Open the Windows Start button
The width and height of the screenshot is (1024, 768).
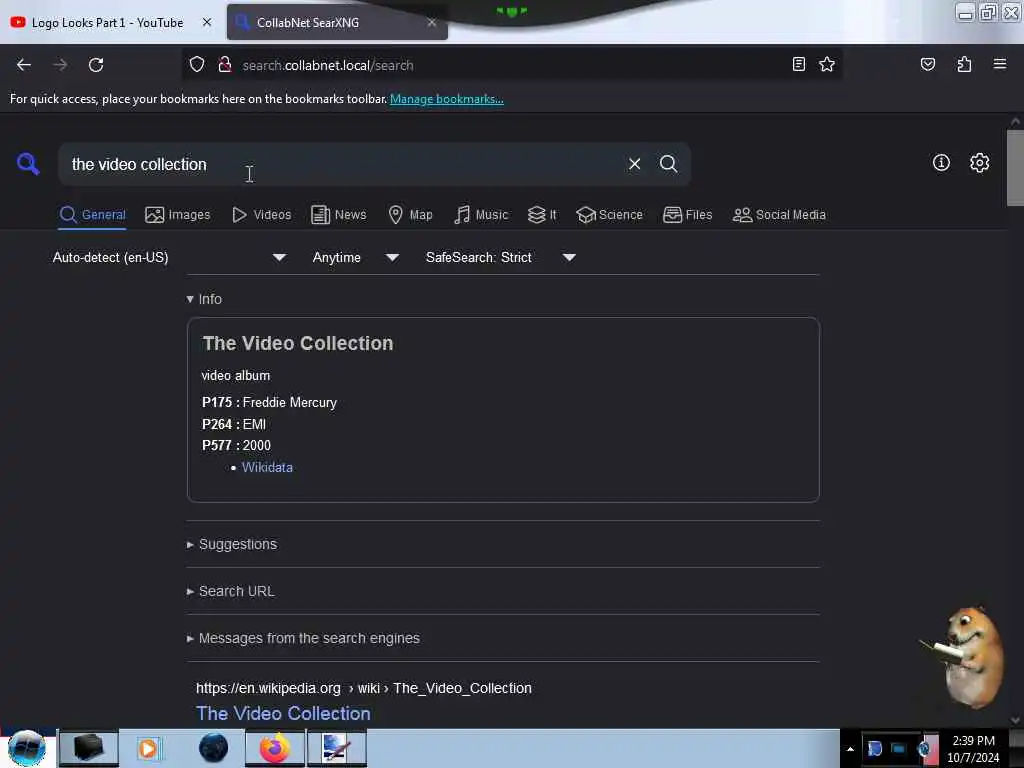pyautogui.click(x=27, y=748)
